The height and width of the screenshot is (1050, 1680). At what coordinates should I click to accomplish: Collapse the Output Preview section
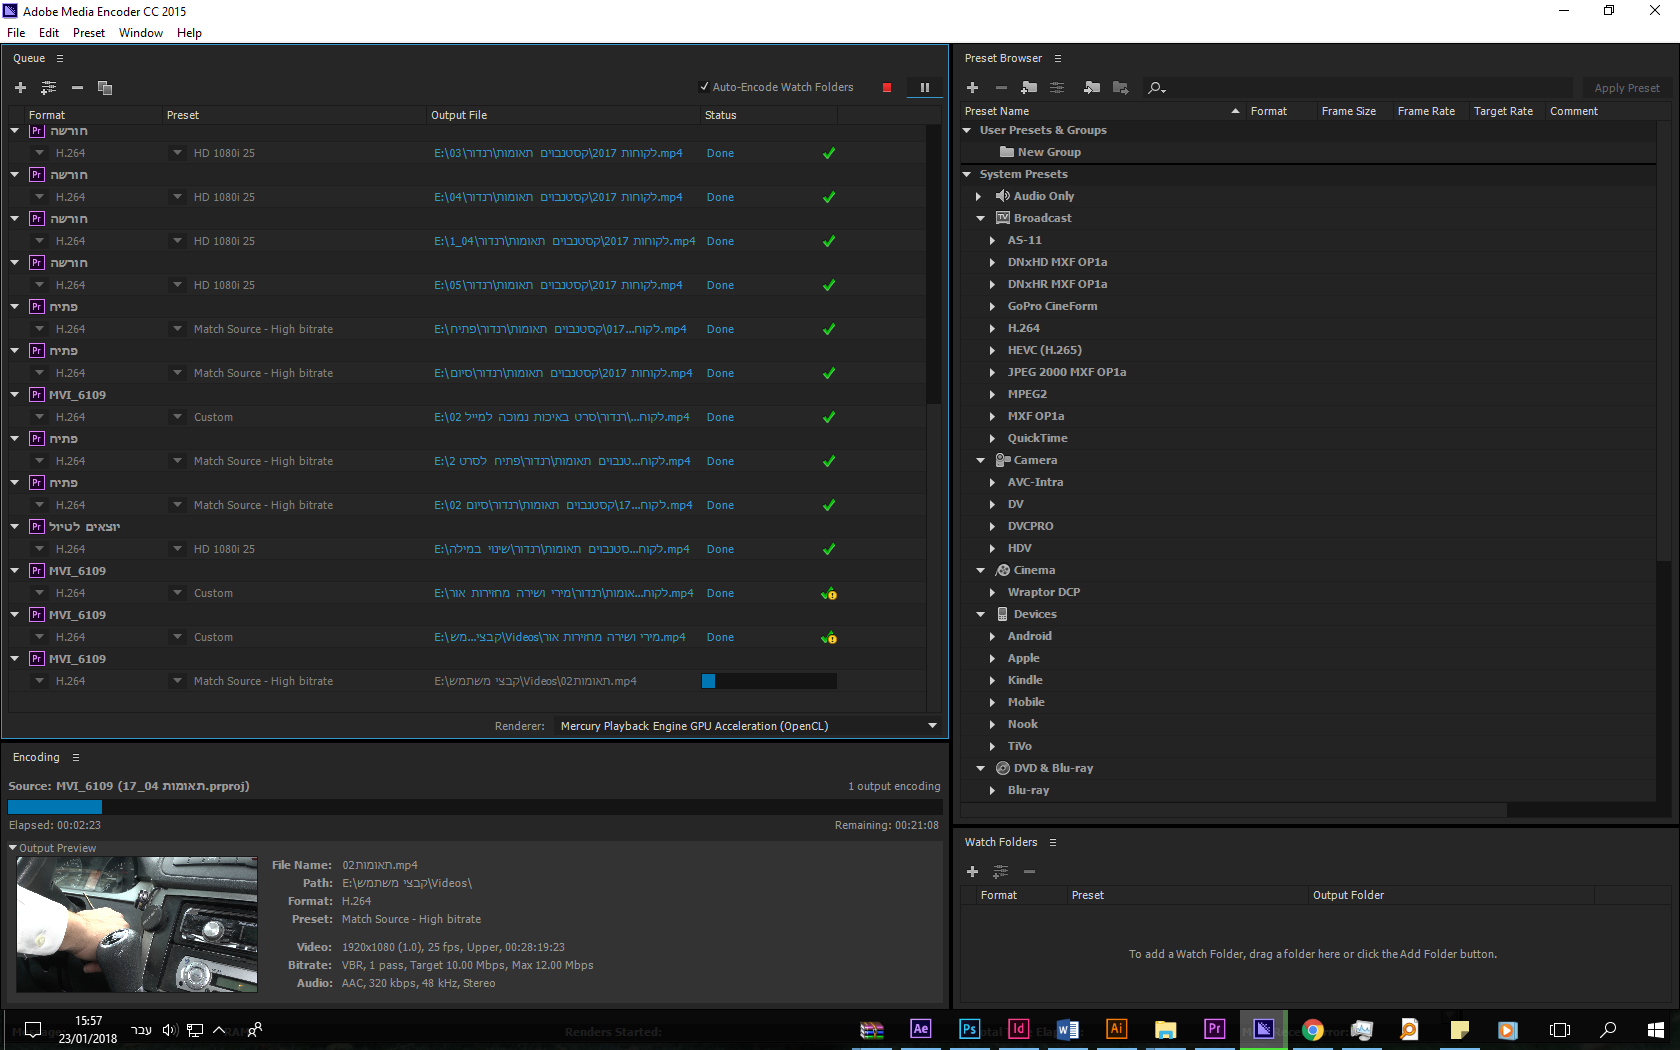point(13,848)
